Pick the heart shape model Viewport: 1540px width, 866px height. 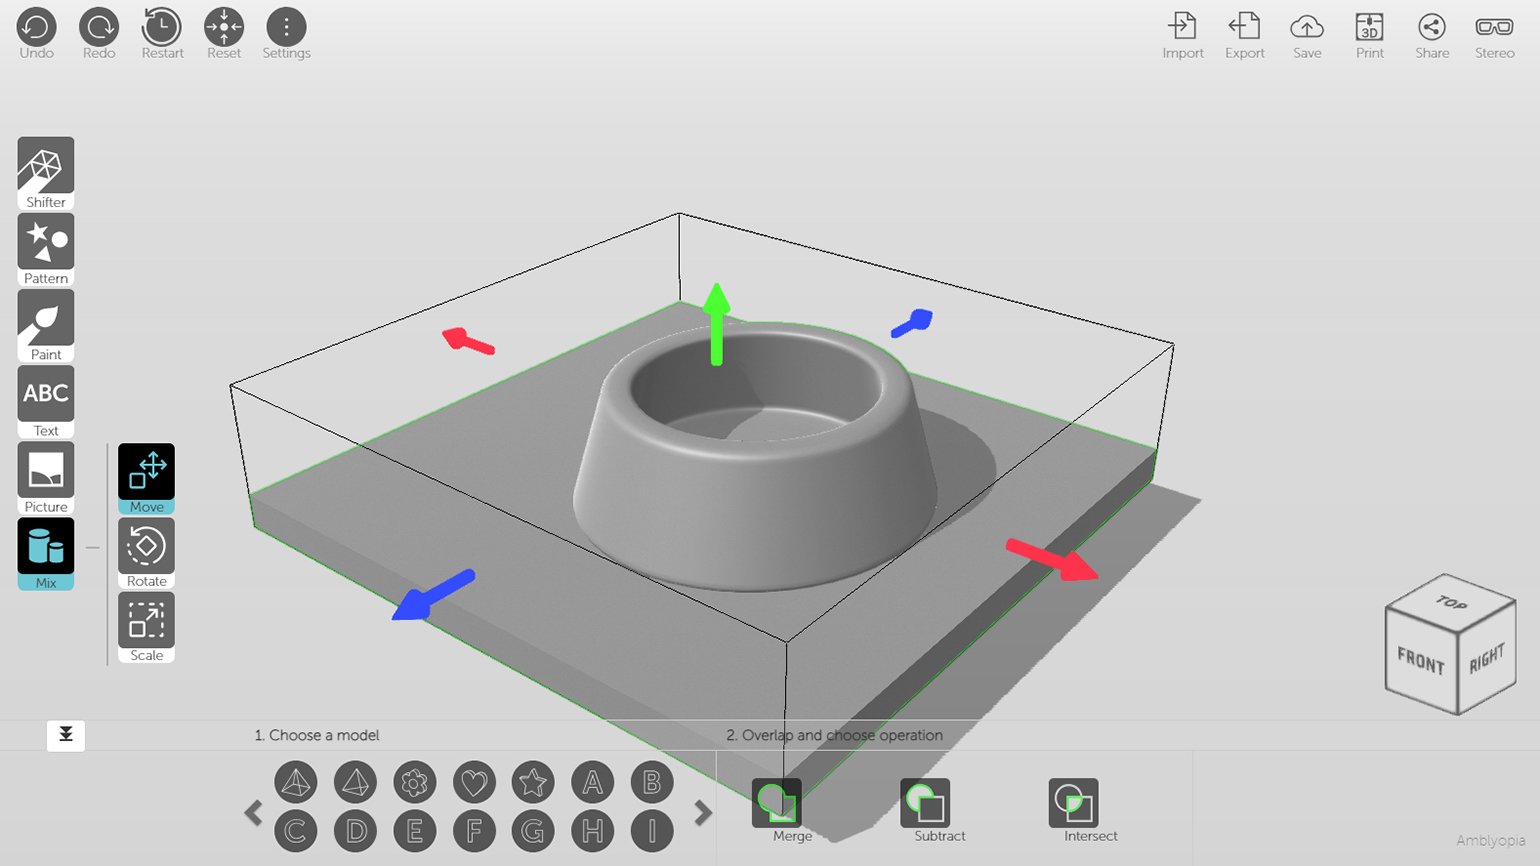(474, 782)
